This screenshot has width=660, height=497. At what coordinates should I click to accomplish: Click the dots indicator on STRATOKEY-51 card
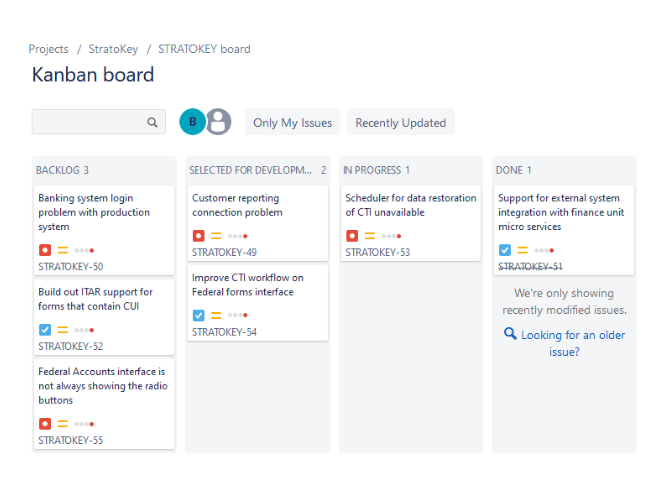coord(544,250)
